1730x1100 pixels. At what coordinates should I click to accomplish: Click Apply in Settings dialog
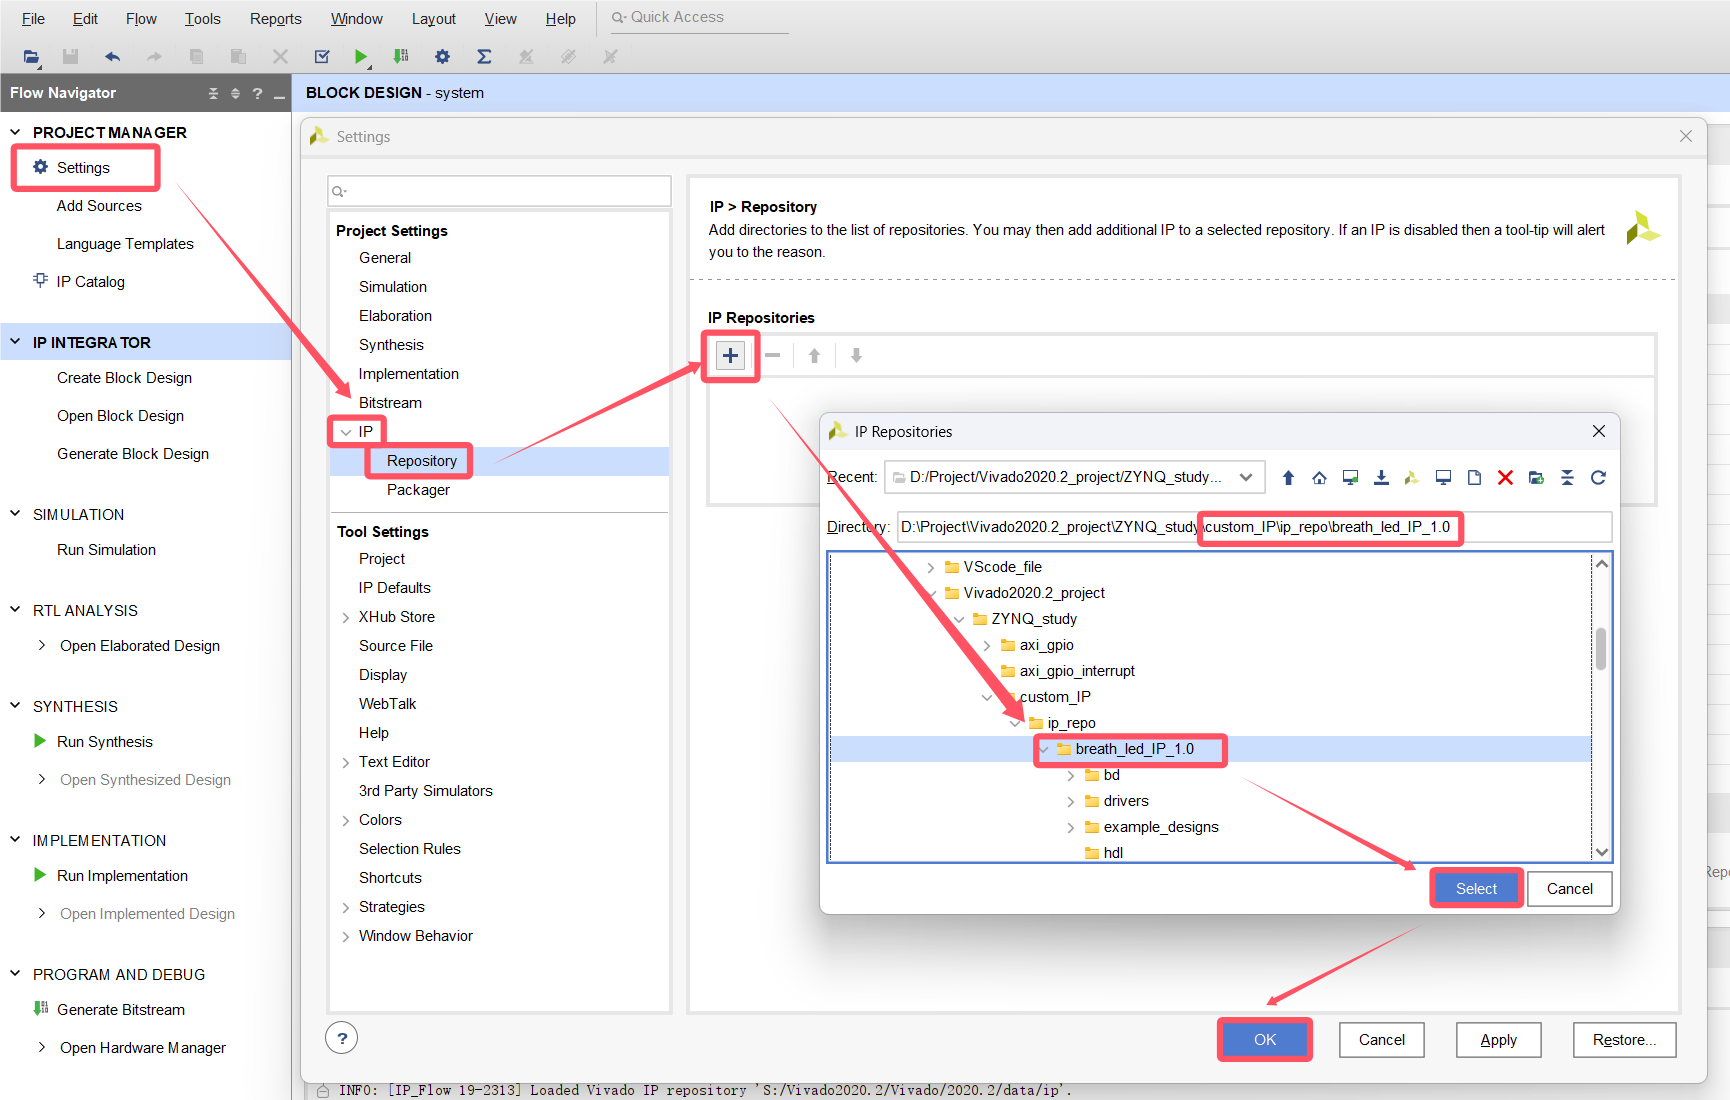(1498, 1040)
